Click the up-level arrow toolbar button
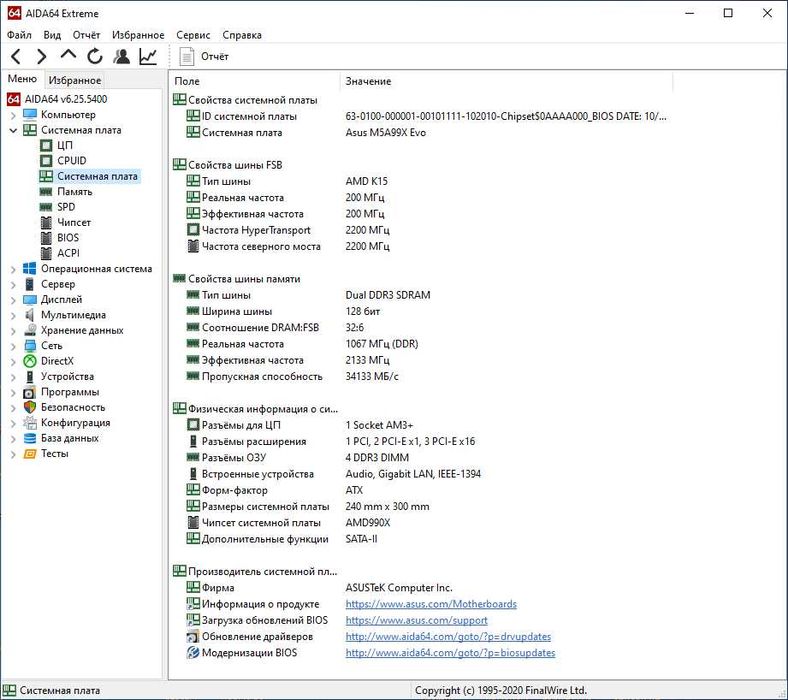 [x=68, y=55]
